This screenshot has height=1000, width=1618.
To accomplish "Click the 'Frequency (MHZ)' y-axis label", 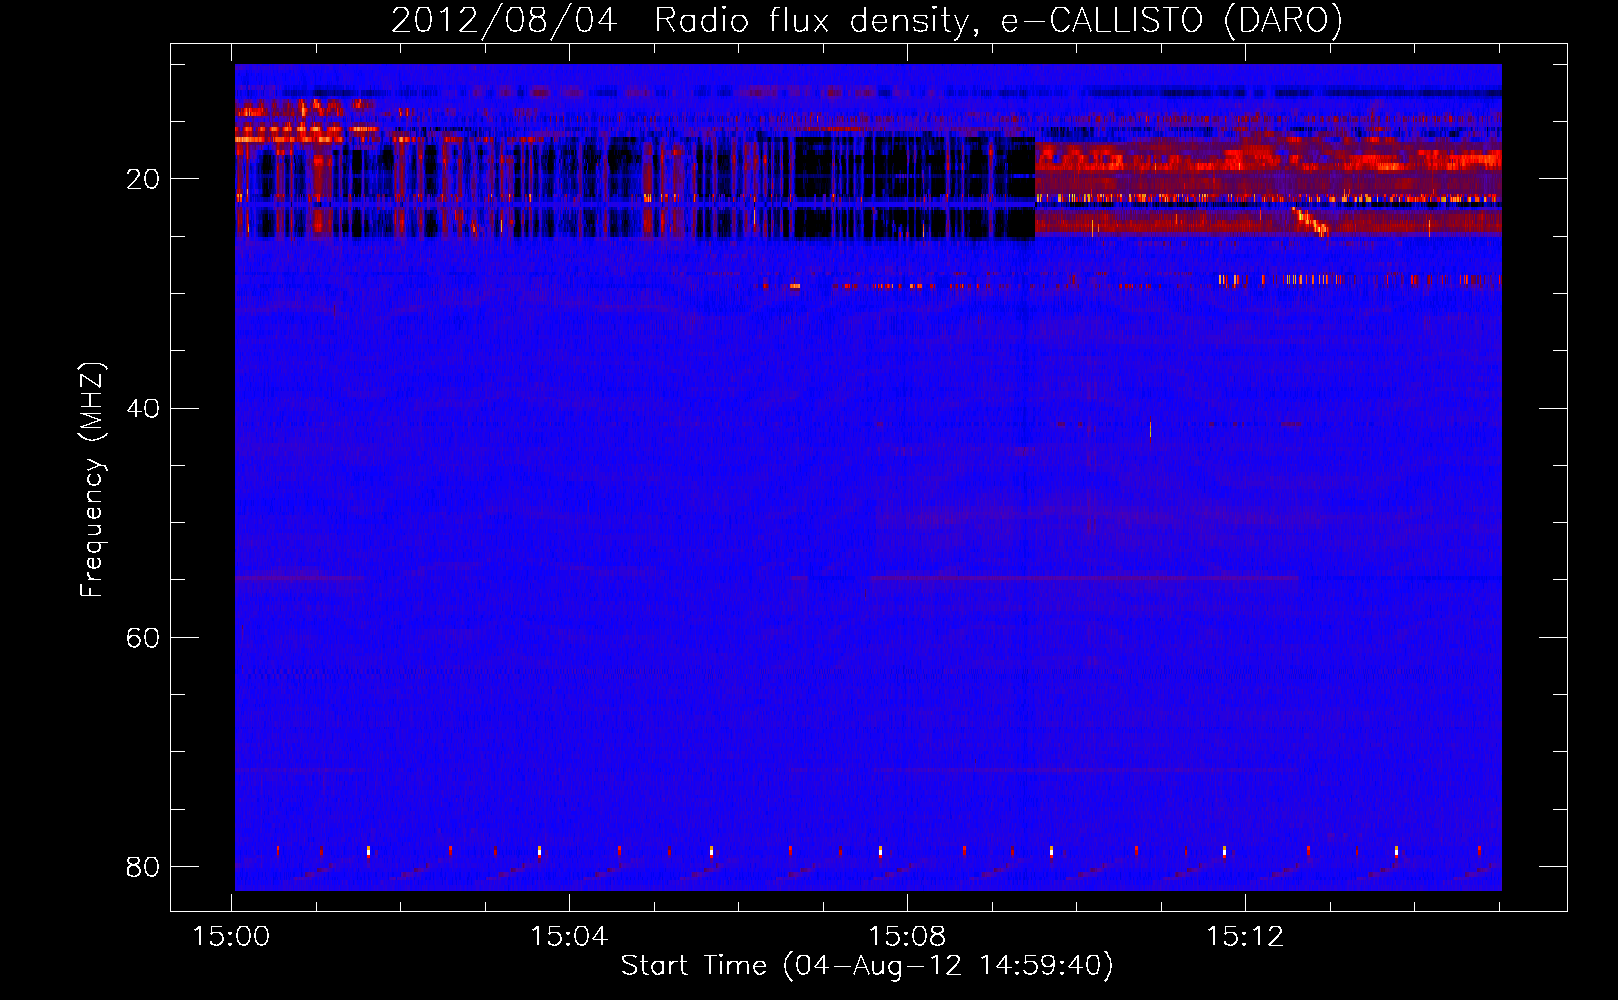I will [92, 480].
